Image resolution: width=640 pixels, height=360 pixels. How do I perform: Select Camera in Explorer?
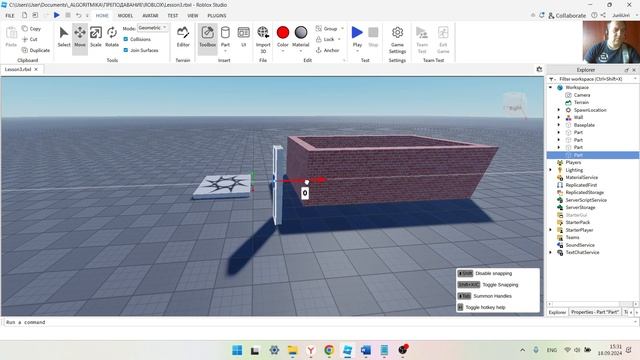[x=582, y=95]
